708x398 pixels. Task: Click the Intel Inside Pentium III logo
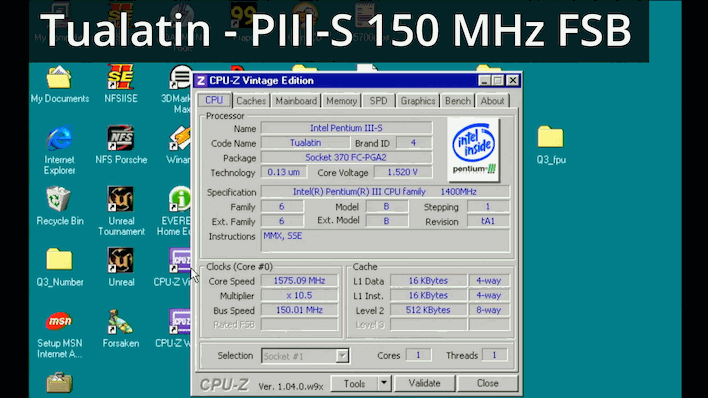(473, 150)
